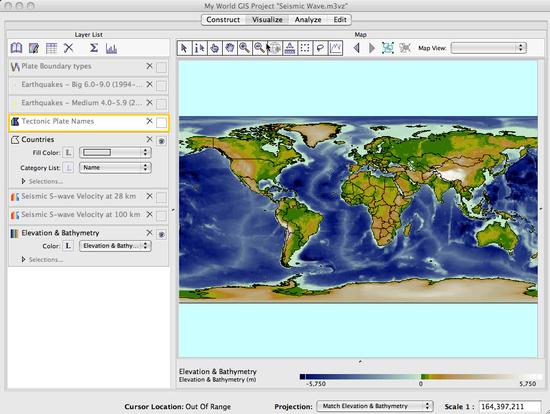Show the Tectonic Plate Names layer
Viewport: 550px width, 414px height.
point(161,122)
